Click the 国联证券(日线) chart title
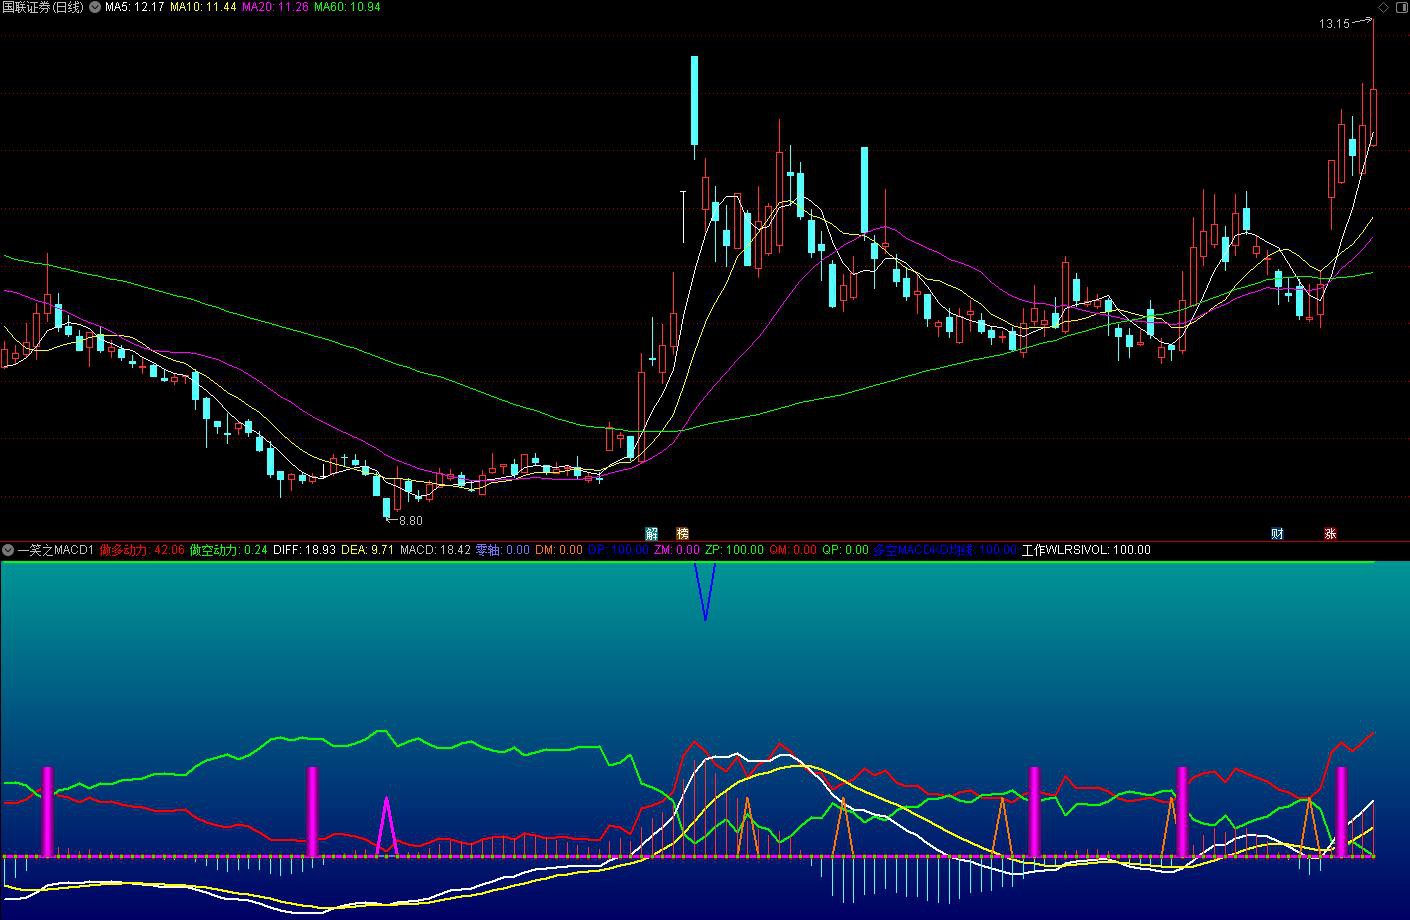This screenshot has width=1410, height=920. [44, 7]
